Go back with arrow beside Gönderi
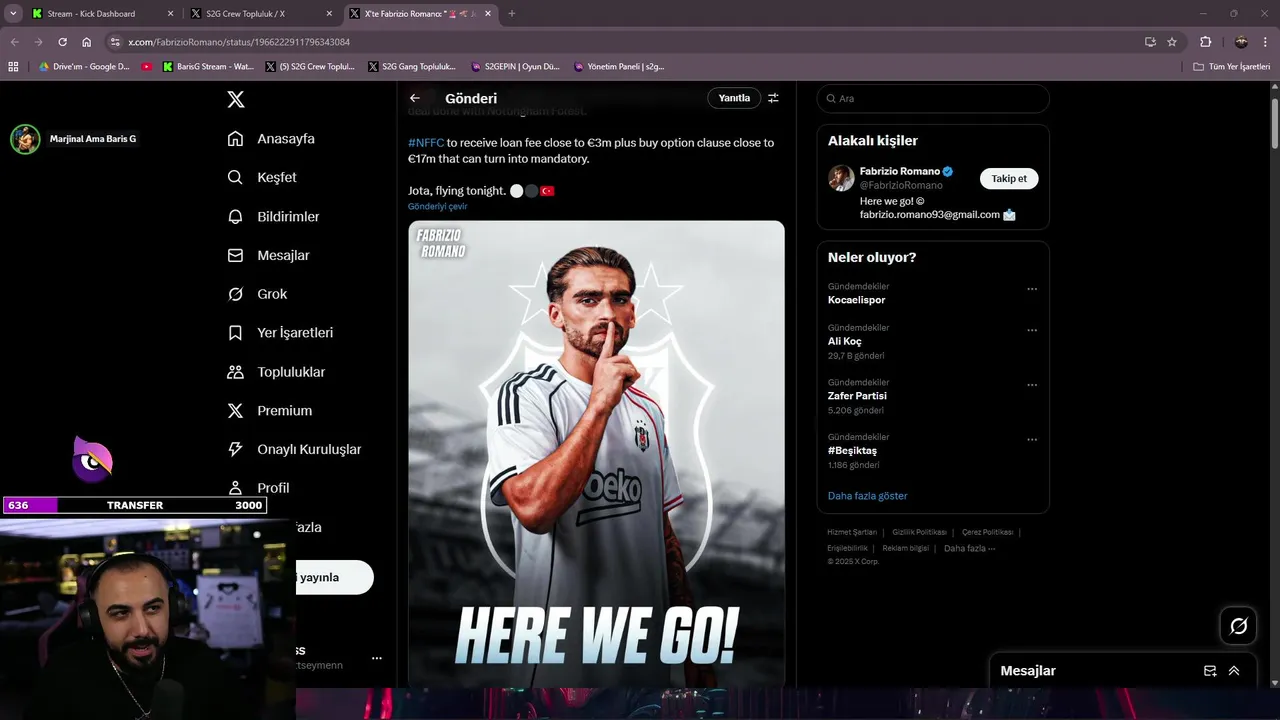Viewport: 1280px width, 720px height. click(x=415, y=98)
